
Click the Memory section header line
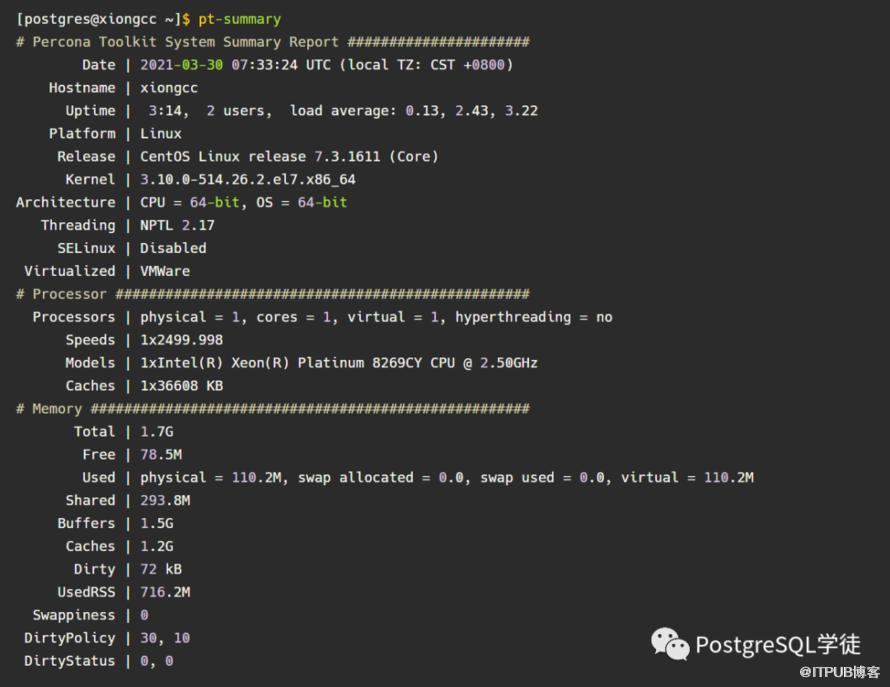[x=272, y=409]
